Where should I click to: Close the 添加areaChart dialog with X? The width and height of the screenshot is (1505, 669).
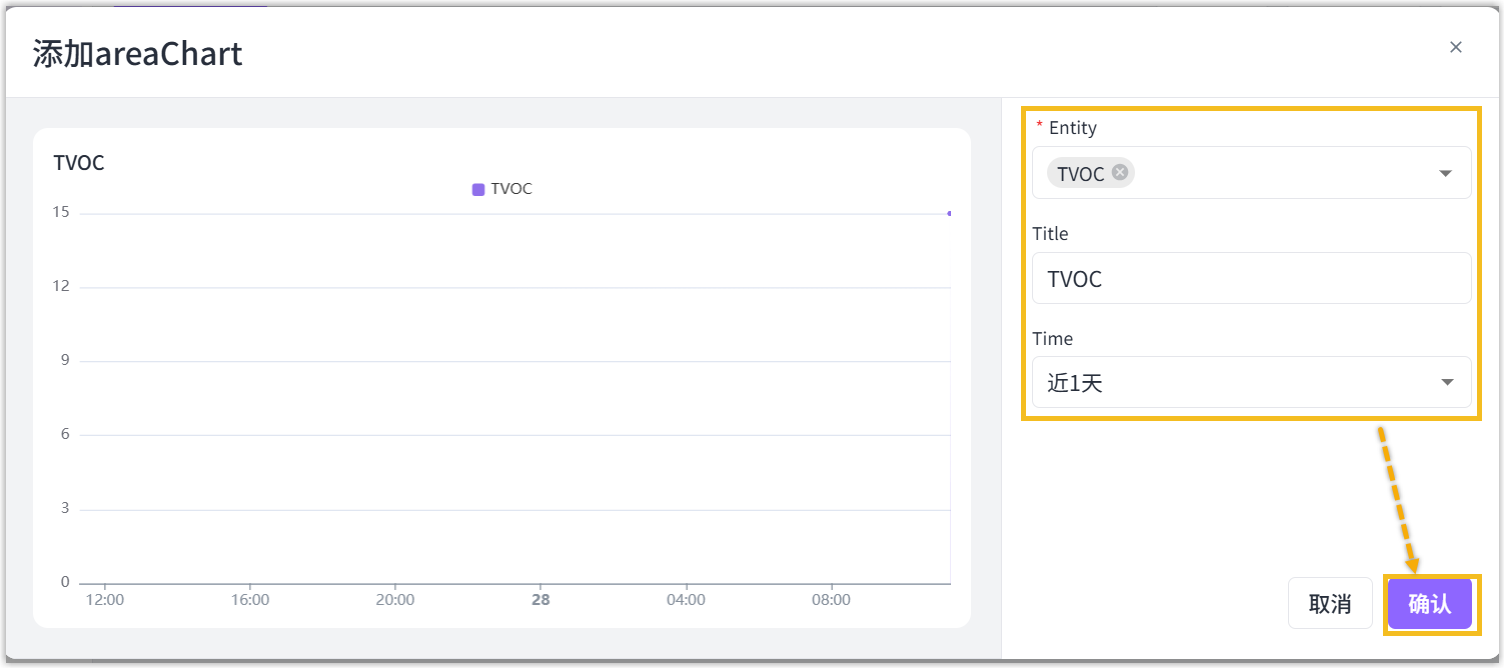1455,47
